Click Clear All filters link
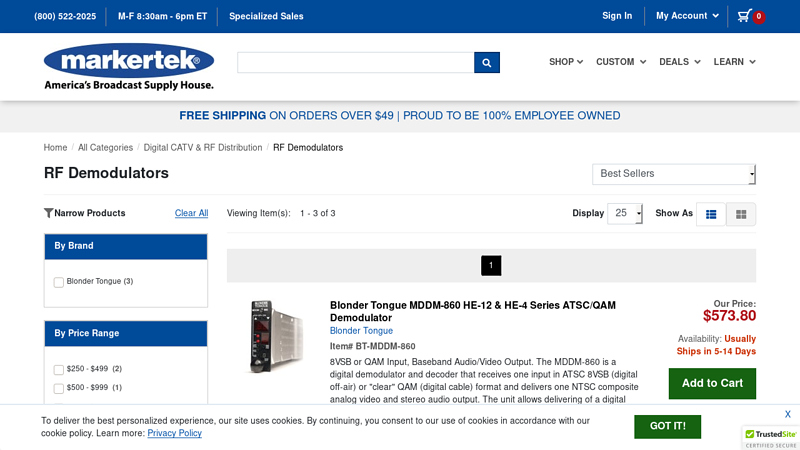 tap(191, 213)
